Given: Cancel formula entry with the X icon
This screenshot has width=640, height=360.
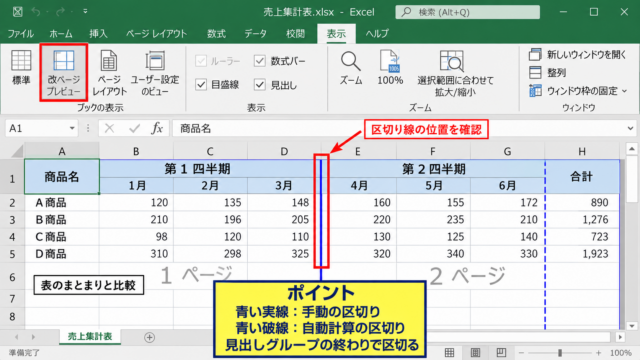Looking at the screenshot, I should pos(109,129).
